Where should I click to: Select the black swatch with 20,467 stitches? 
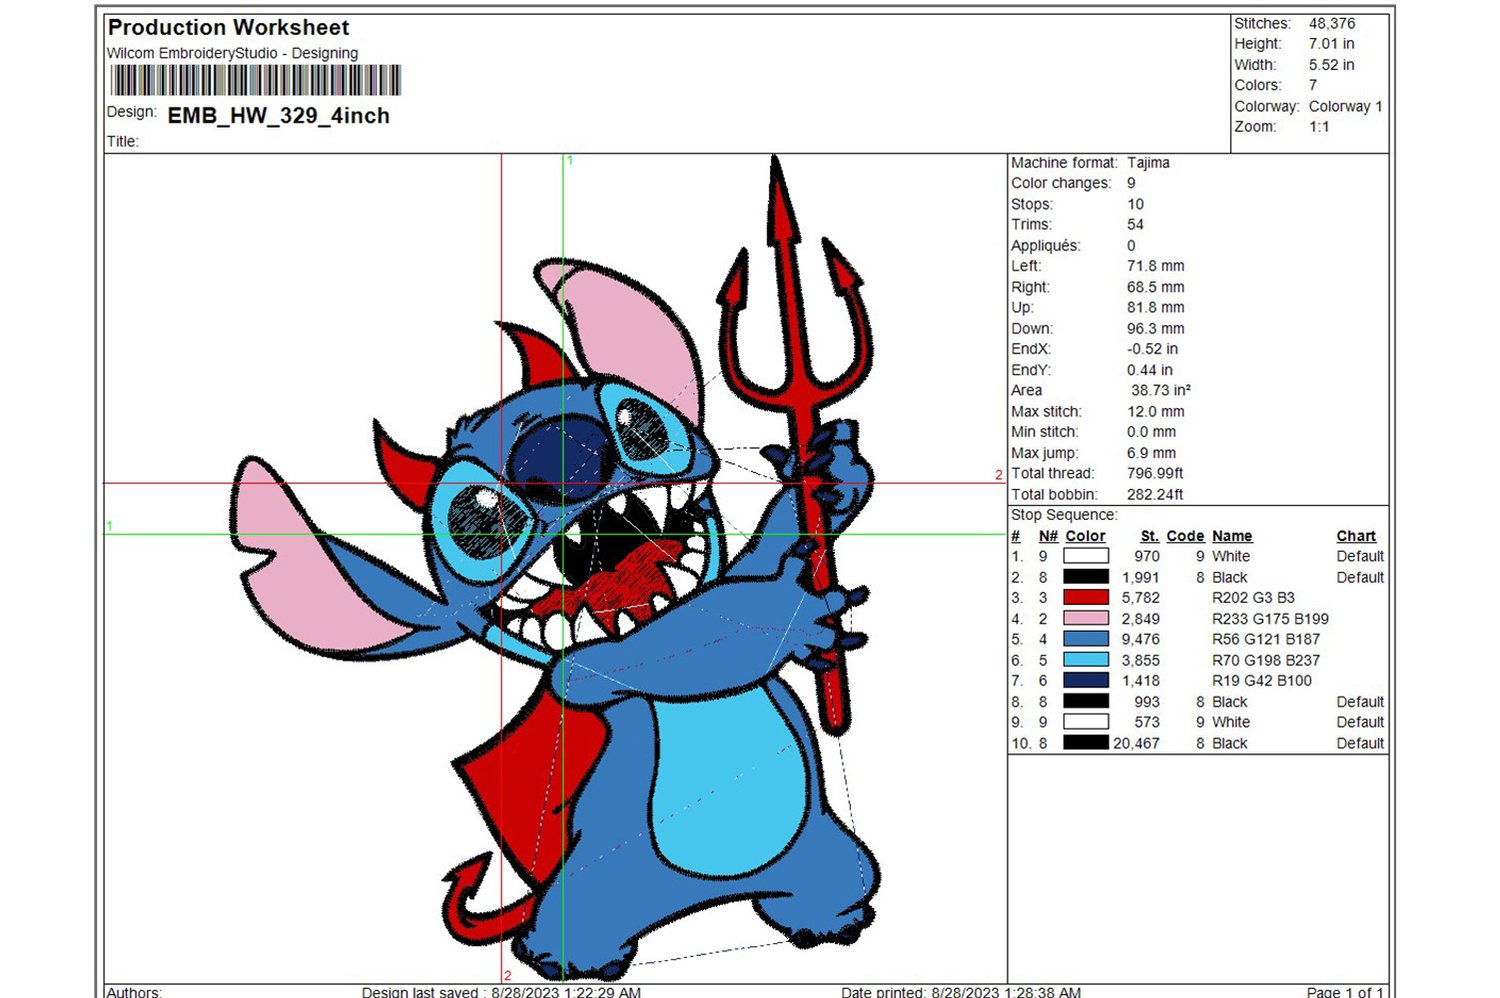pos(1086,743)
